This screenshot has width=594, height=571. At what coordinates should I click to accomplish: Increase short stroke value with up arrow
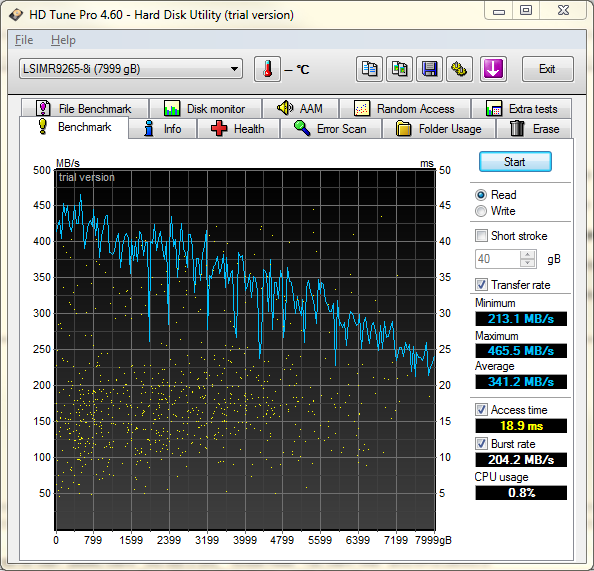[x=527, y=255]
